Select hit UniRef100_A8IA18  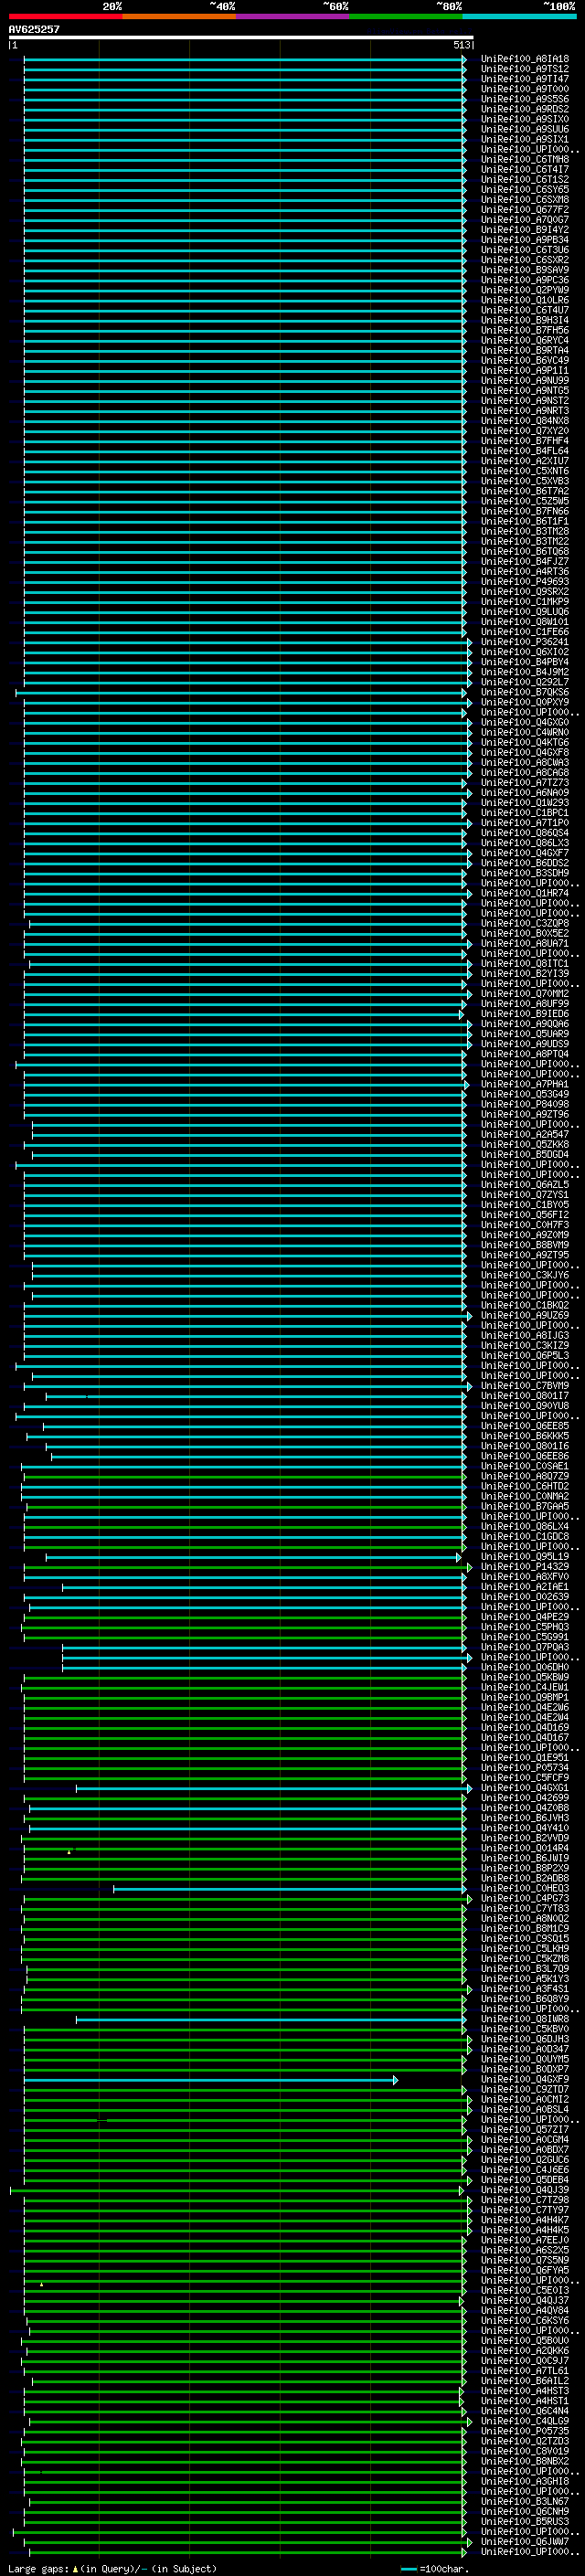point(525,59)
